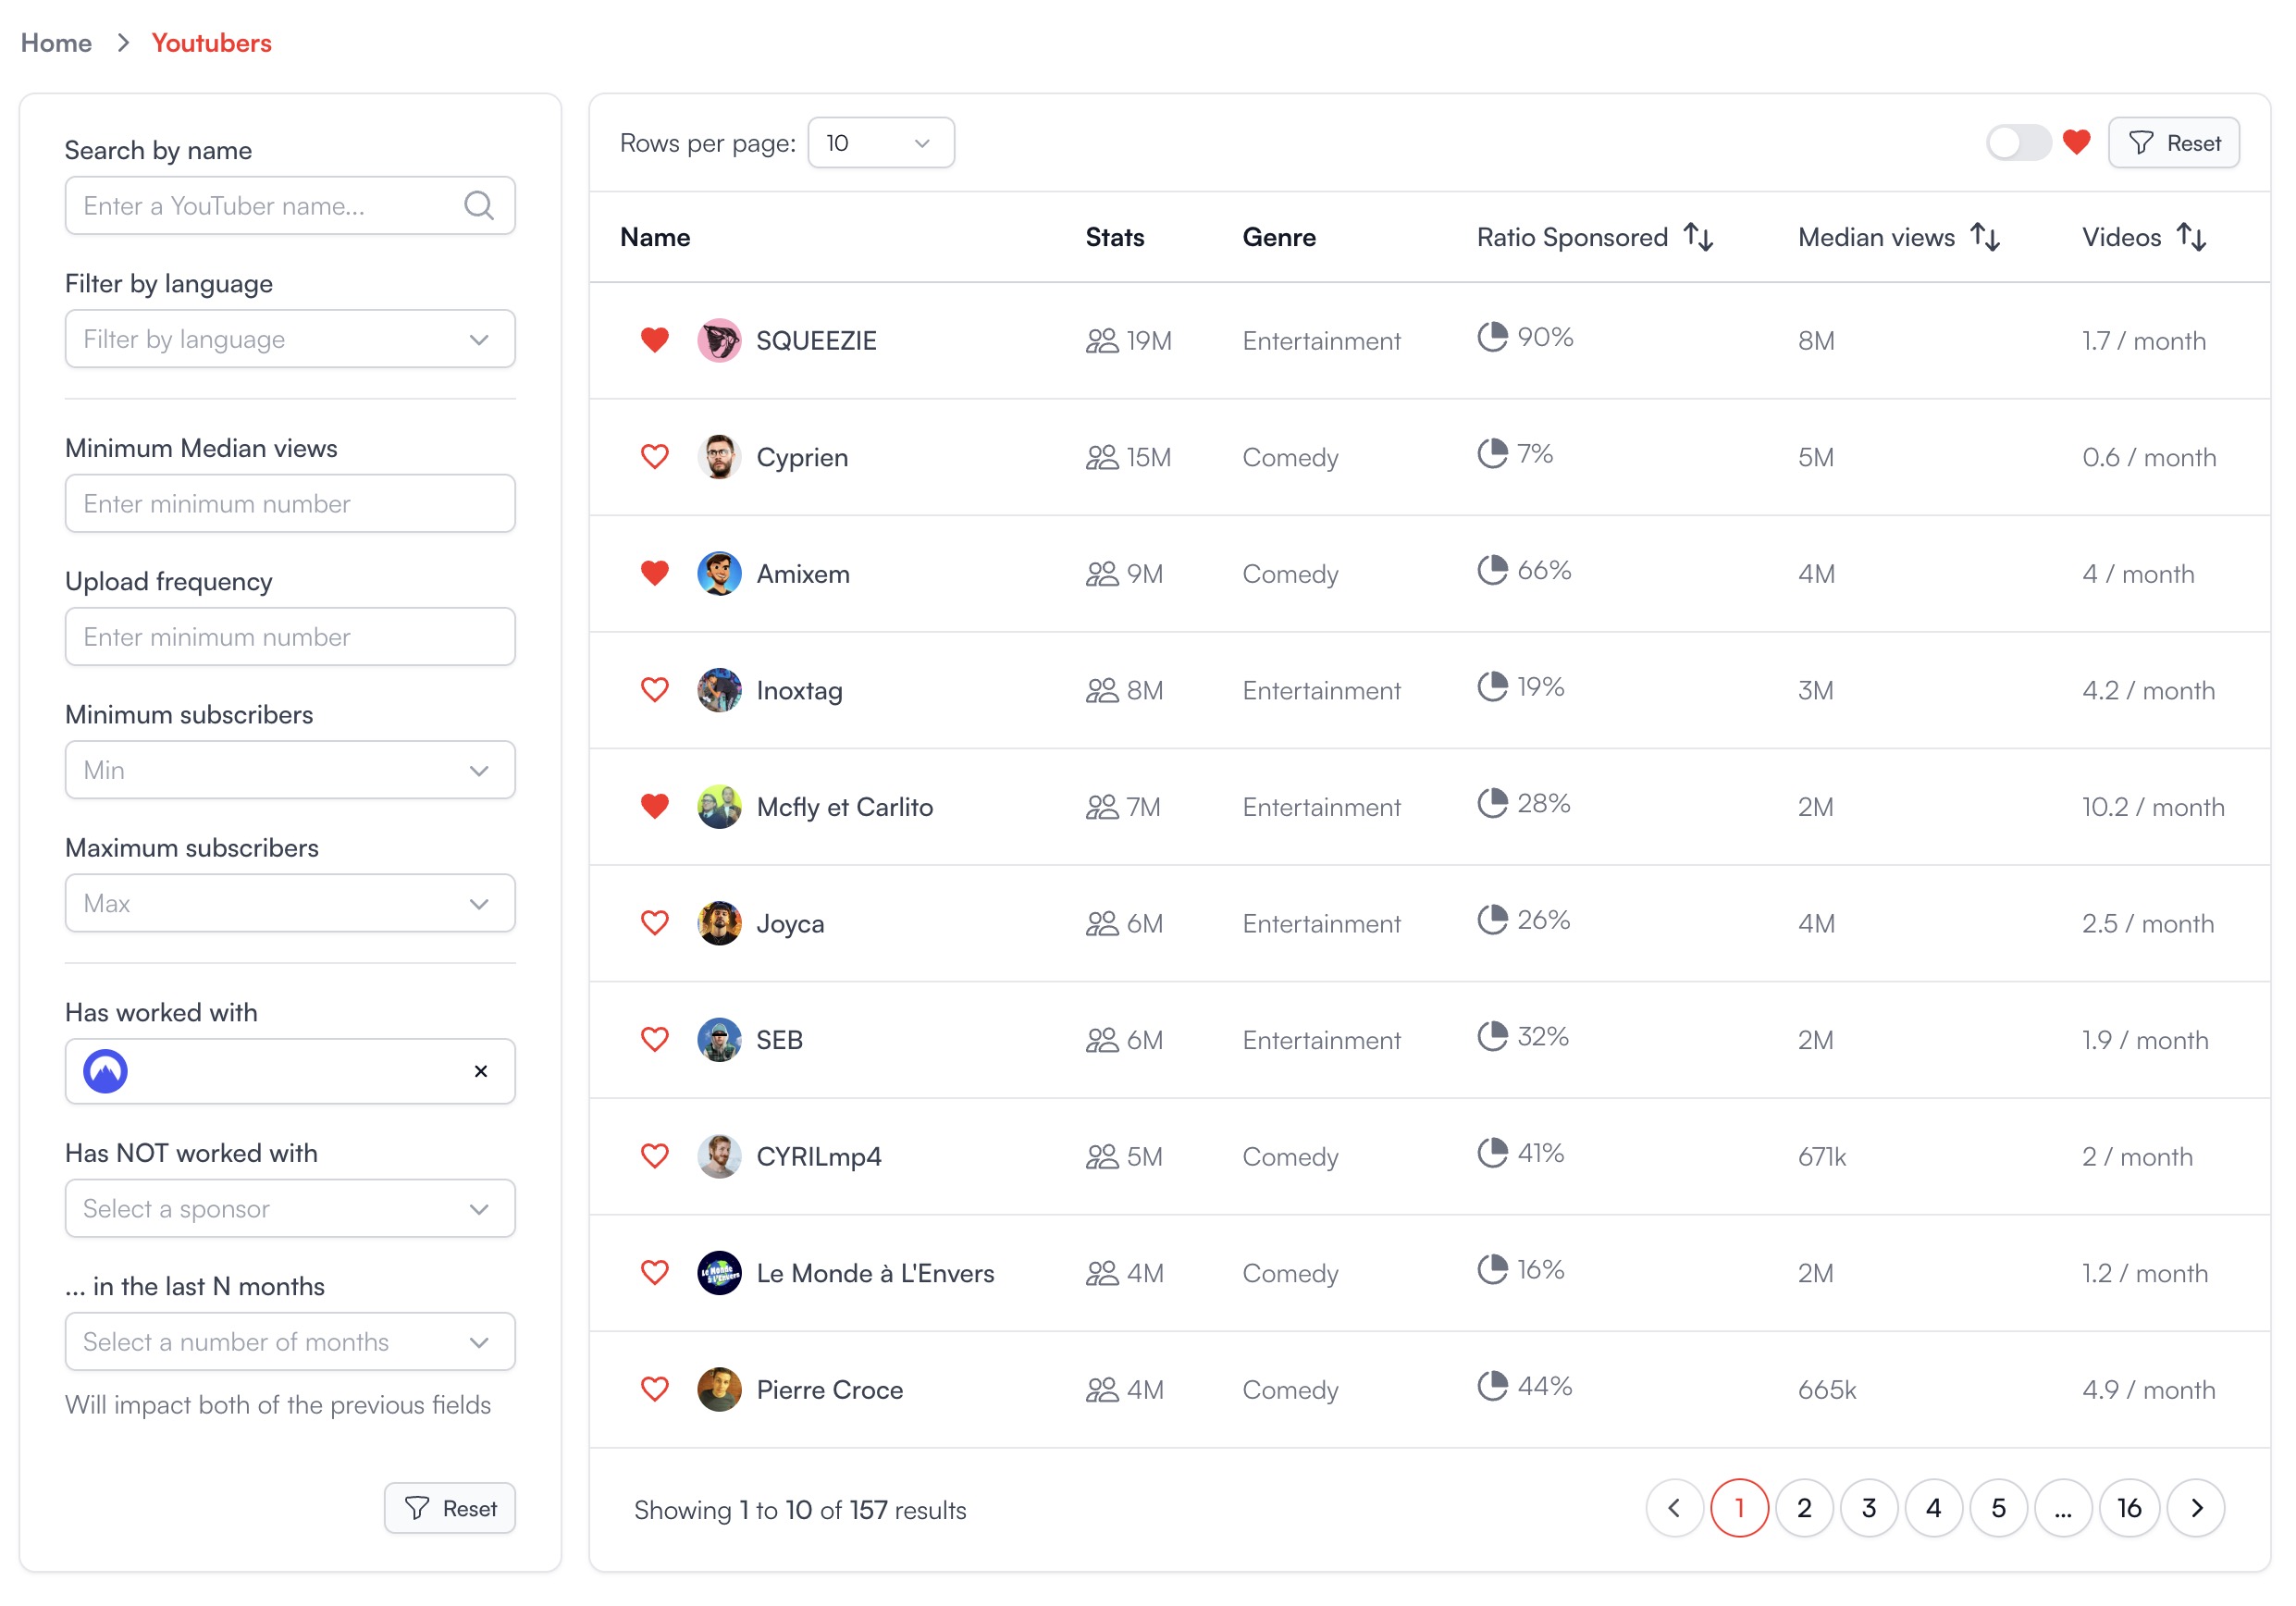Viewport: 2296px width, 1606px height.
Task: Click SEB's profile picture
Action: coord(719,1040)
